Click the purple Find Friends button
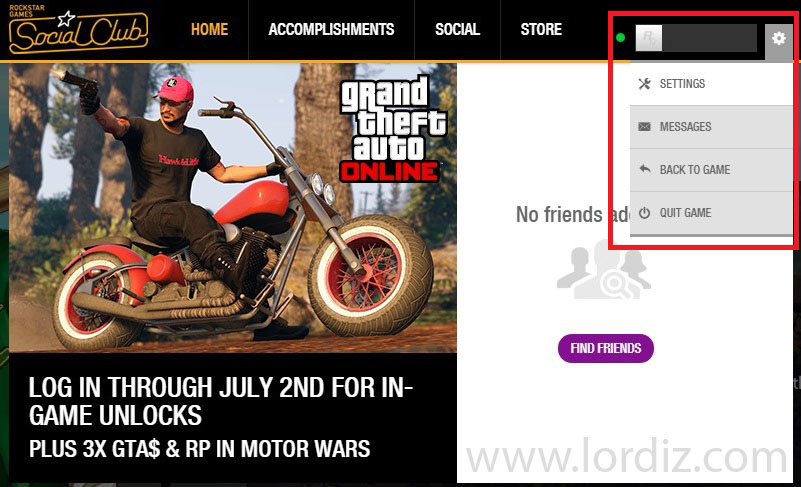This screenshot has width=801, height=487. pyautogui.click(x=606, y=349)
